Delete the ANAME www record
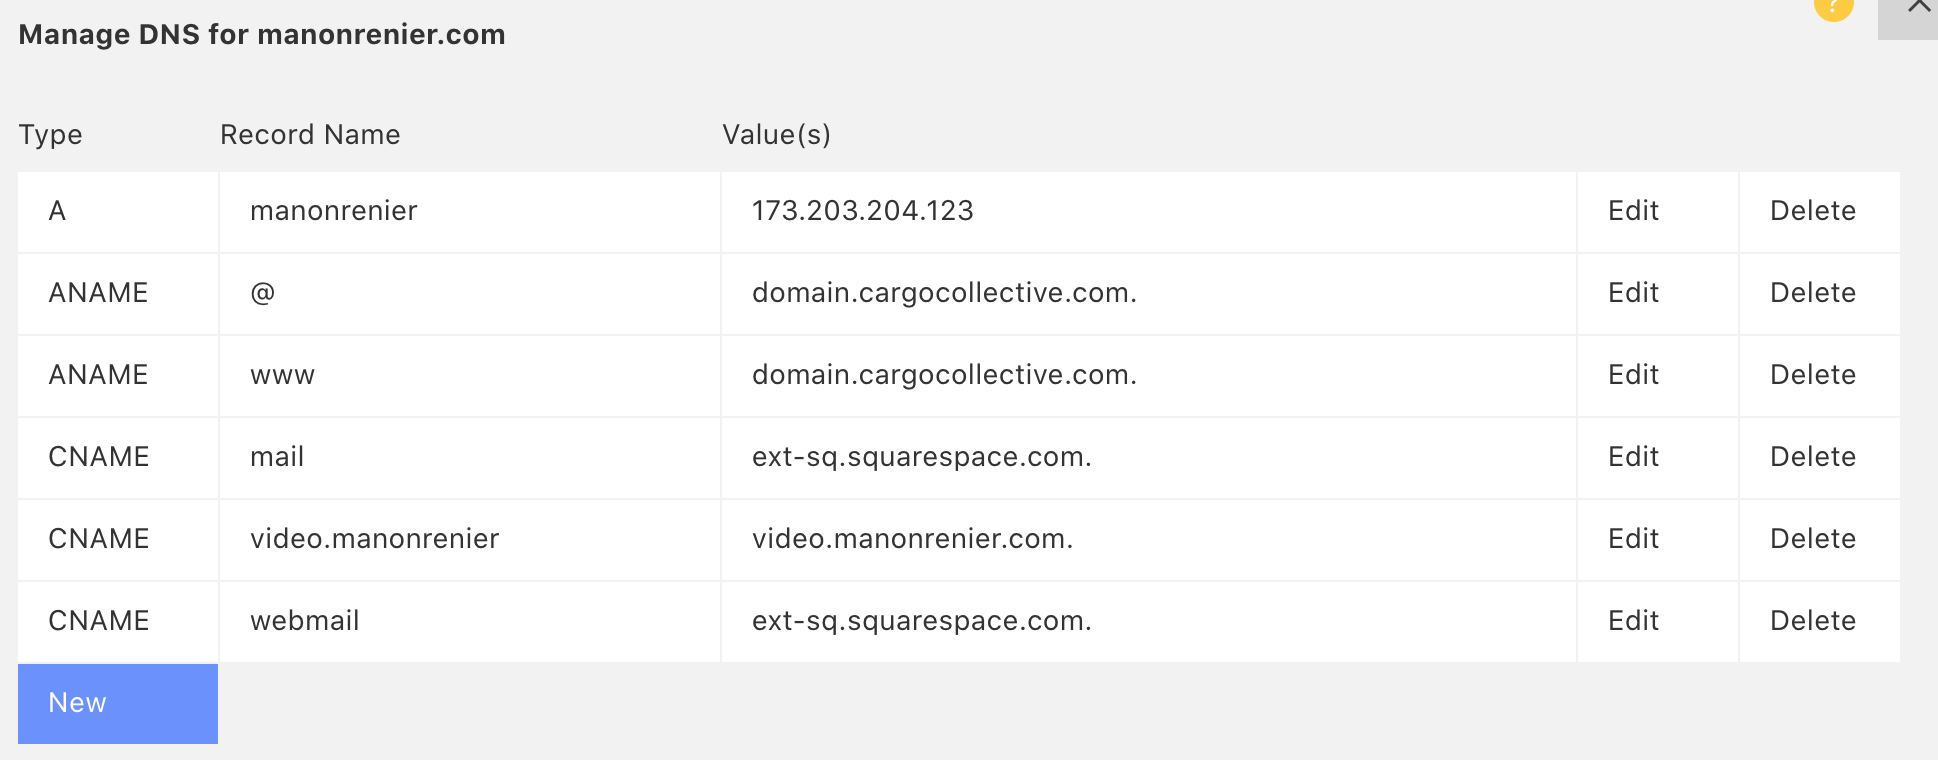The width and height of the screenshot is (1938, 760). tap(1812, 375)
